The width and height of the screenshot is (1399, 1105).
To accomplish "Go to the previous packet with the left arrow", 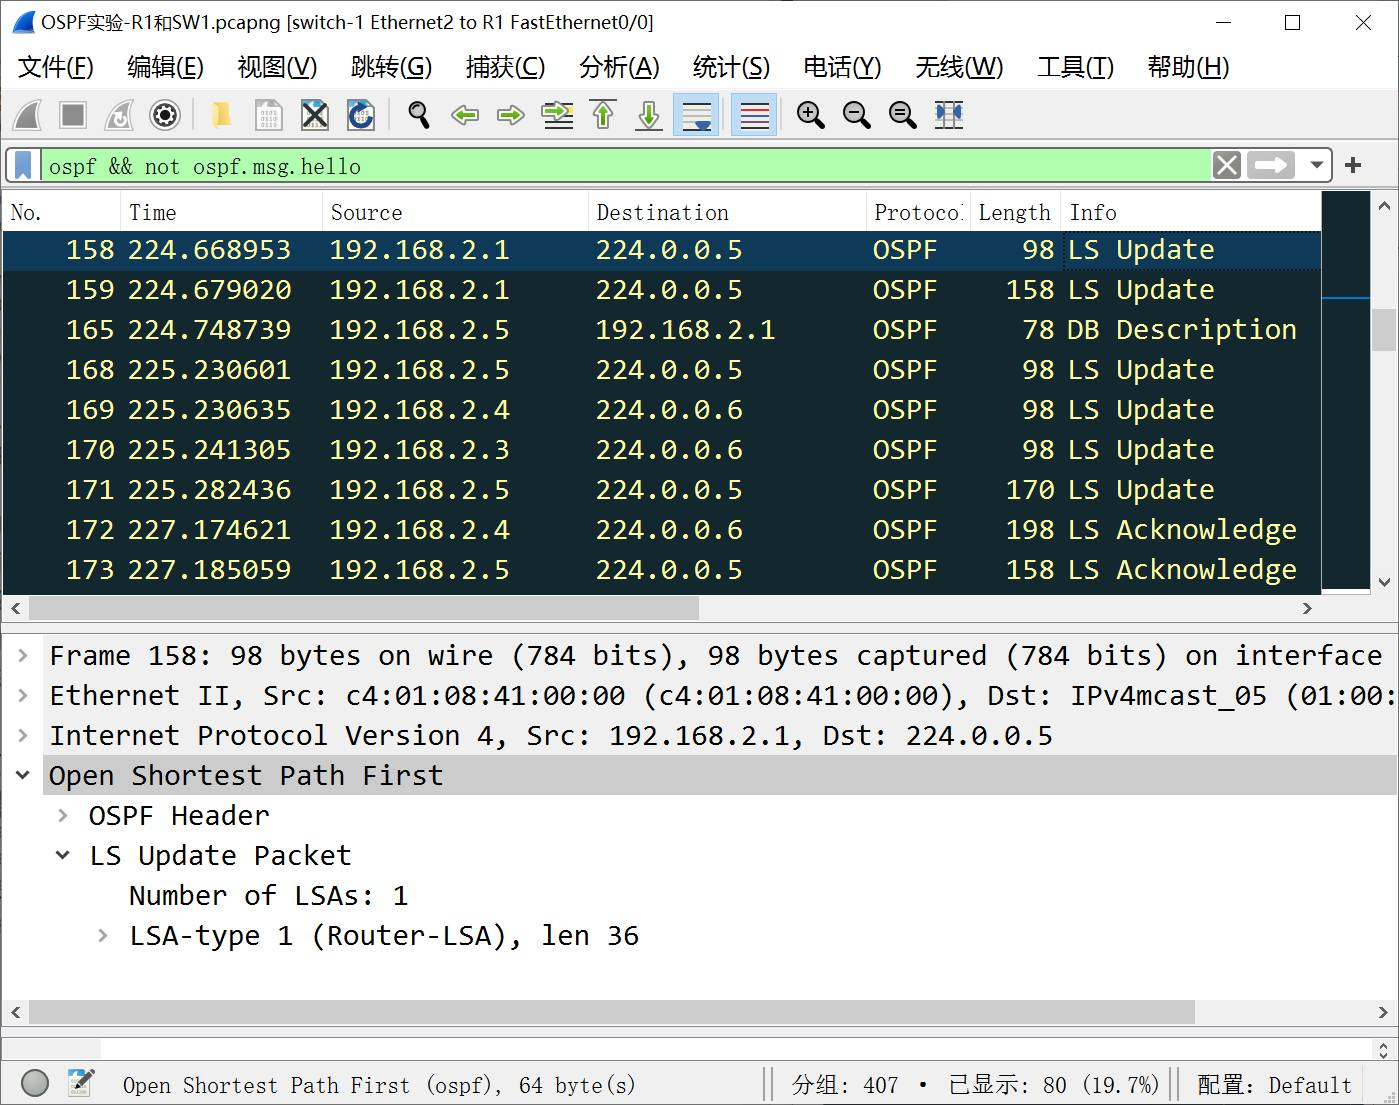I will click(465, 116).
